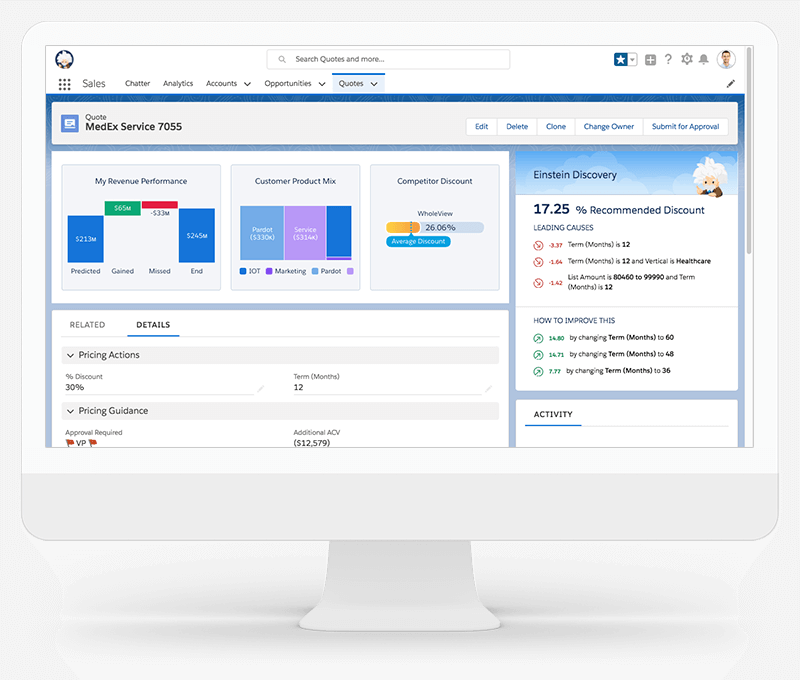Image resolution: width=800 pixels, height=680 pixels.
Task: Open the App Launcher grid icon
Action: pyautogui.click(x=64, y=84)
